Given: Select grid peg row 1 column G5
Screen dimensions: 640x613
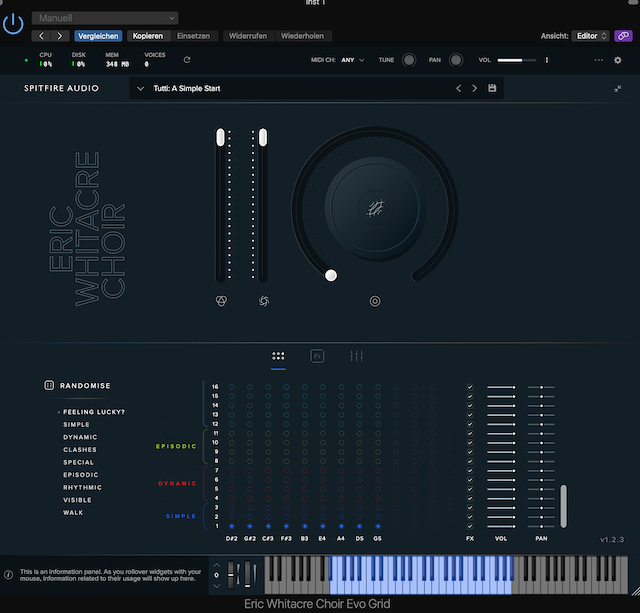Looking at the screenshot, I should click(378, 526).
